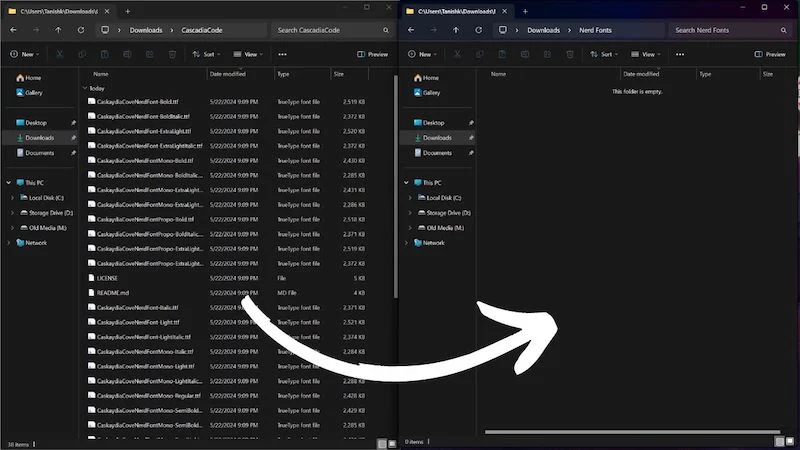The width and height of the screenshot is (800, 450).
Task: Refresh the Nerd Fonts folder view
Action: point(479,30)
